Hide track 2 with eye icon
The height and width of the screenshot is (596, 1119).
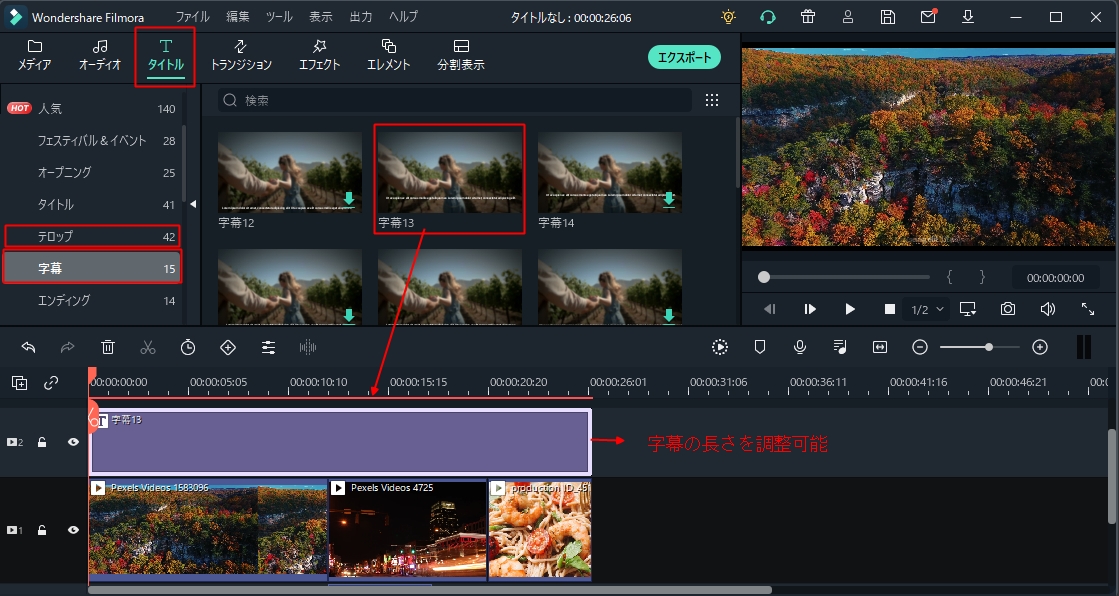pyautogui.click(x=74, y=443)
